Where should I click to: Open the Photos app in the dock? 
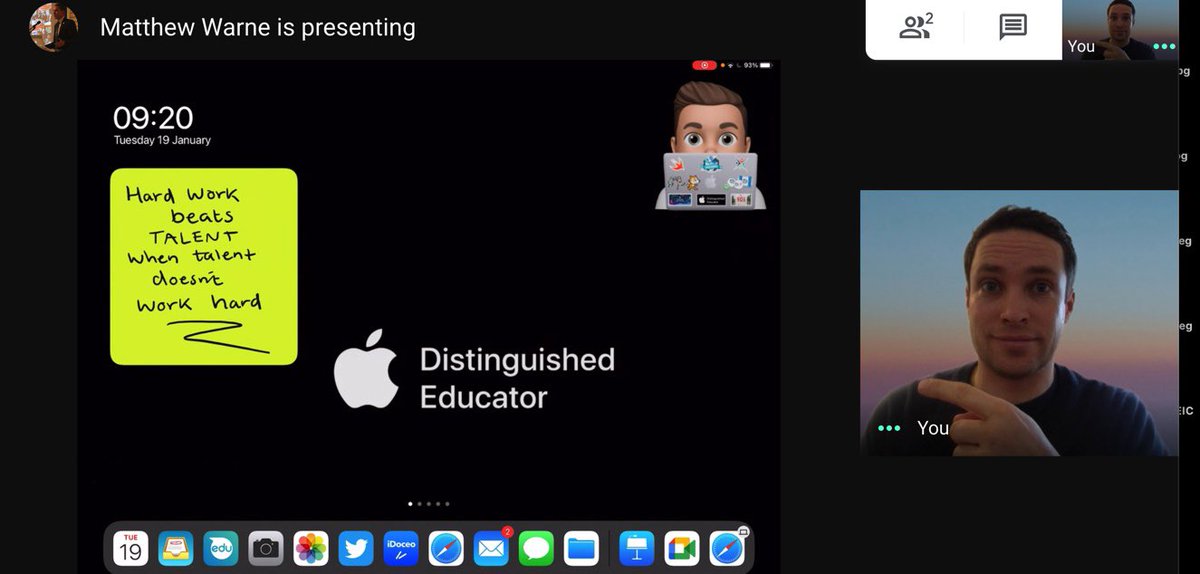[311, 548]
